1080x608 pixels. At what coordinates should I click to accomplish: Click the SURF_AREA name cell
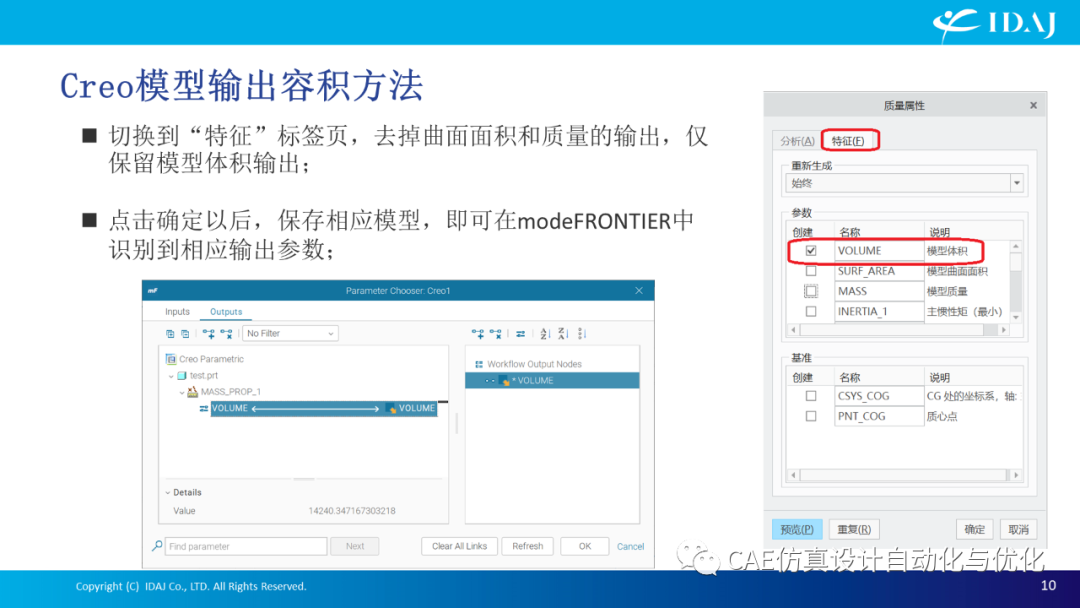click(x=879, y=271)
